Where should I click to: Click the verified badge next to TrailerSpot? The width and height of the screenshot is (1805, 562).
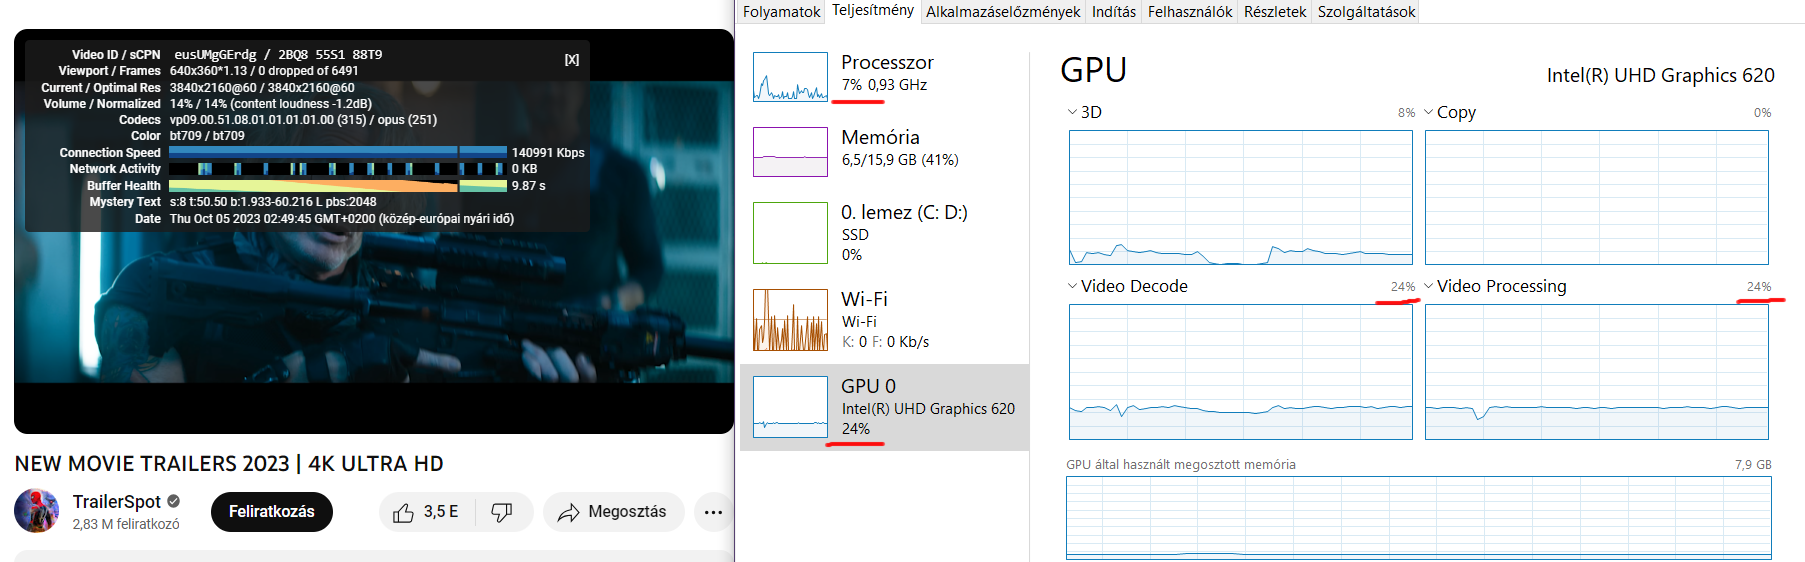(x=174, y=501)
